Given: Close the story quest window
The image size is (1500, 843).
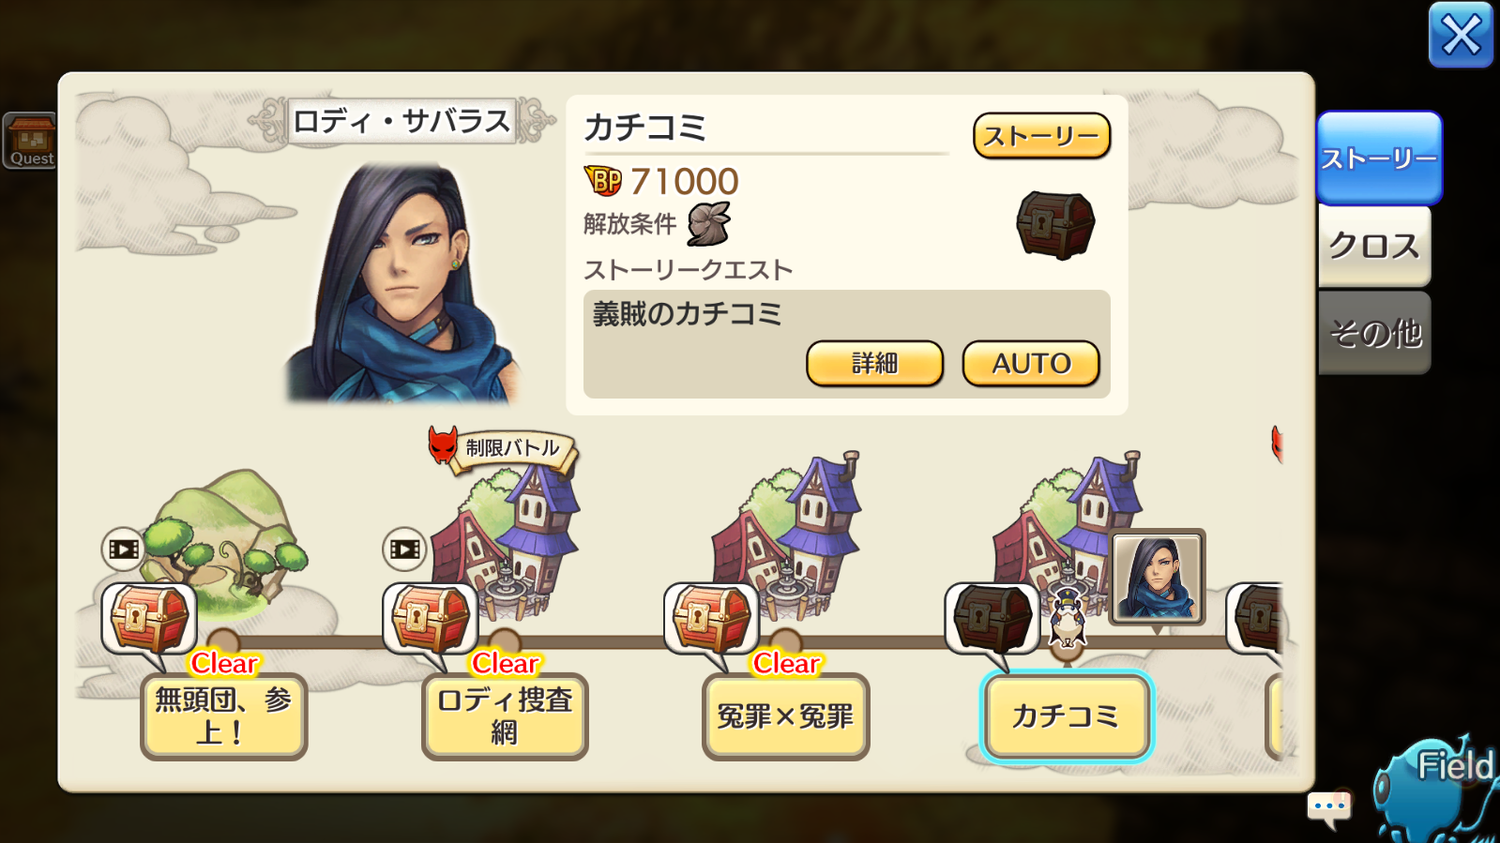Looking at the screenshot, I should (1461, 36).
